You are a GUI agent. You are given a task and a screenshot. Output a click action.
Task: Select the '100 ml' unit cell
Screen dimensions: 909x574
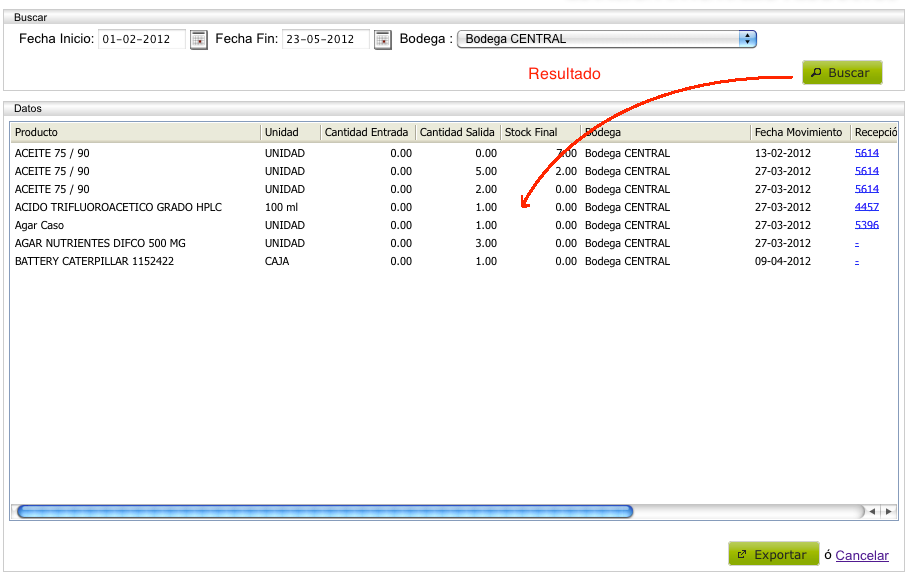[x=281, y=207]
